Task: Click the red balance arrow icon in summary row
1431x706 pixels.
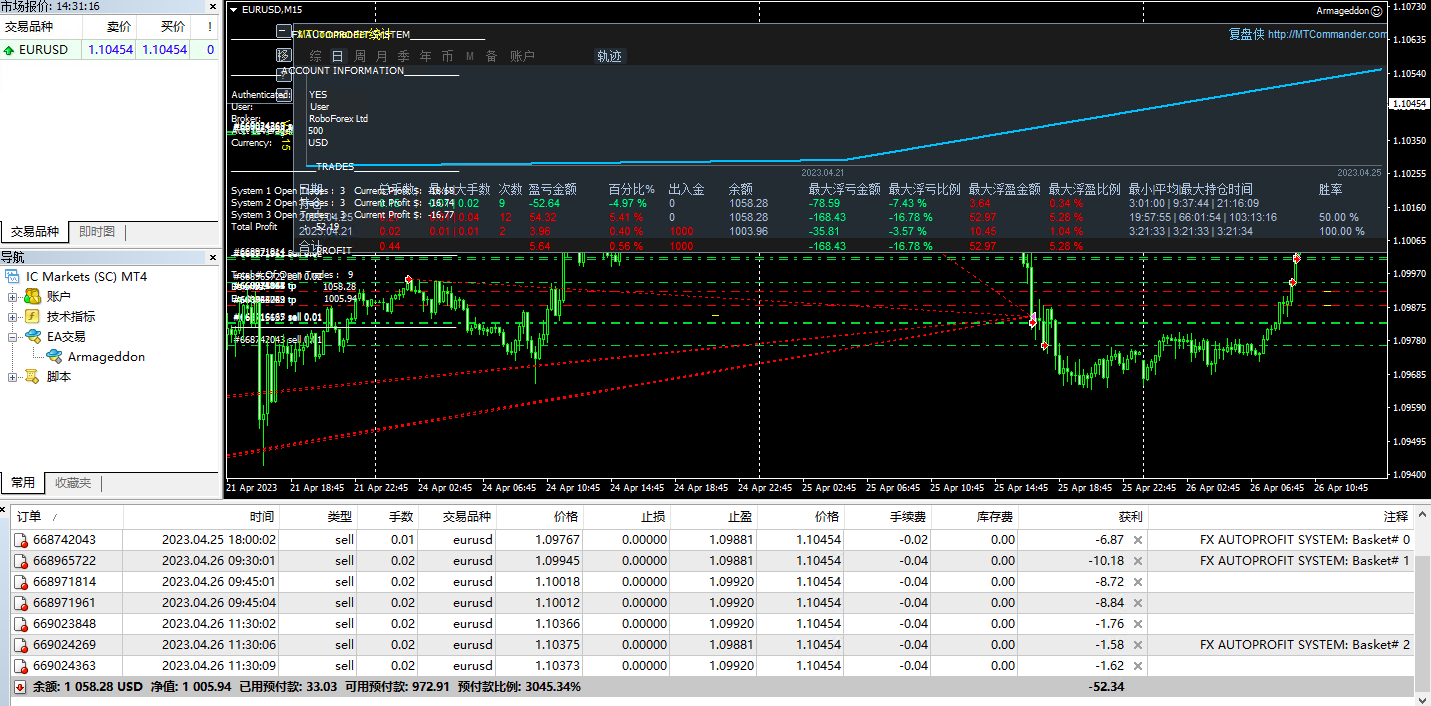Action: 20,687
